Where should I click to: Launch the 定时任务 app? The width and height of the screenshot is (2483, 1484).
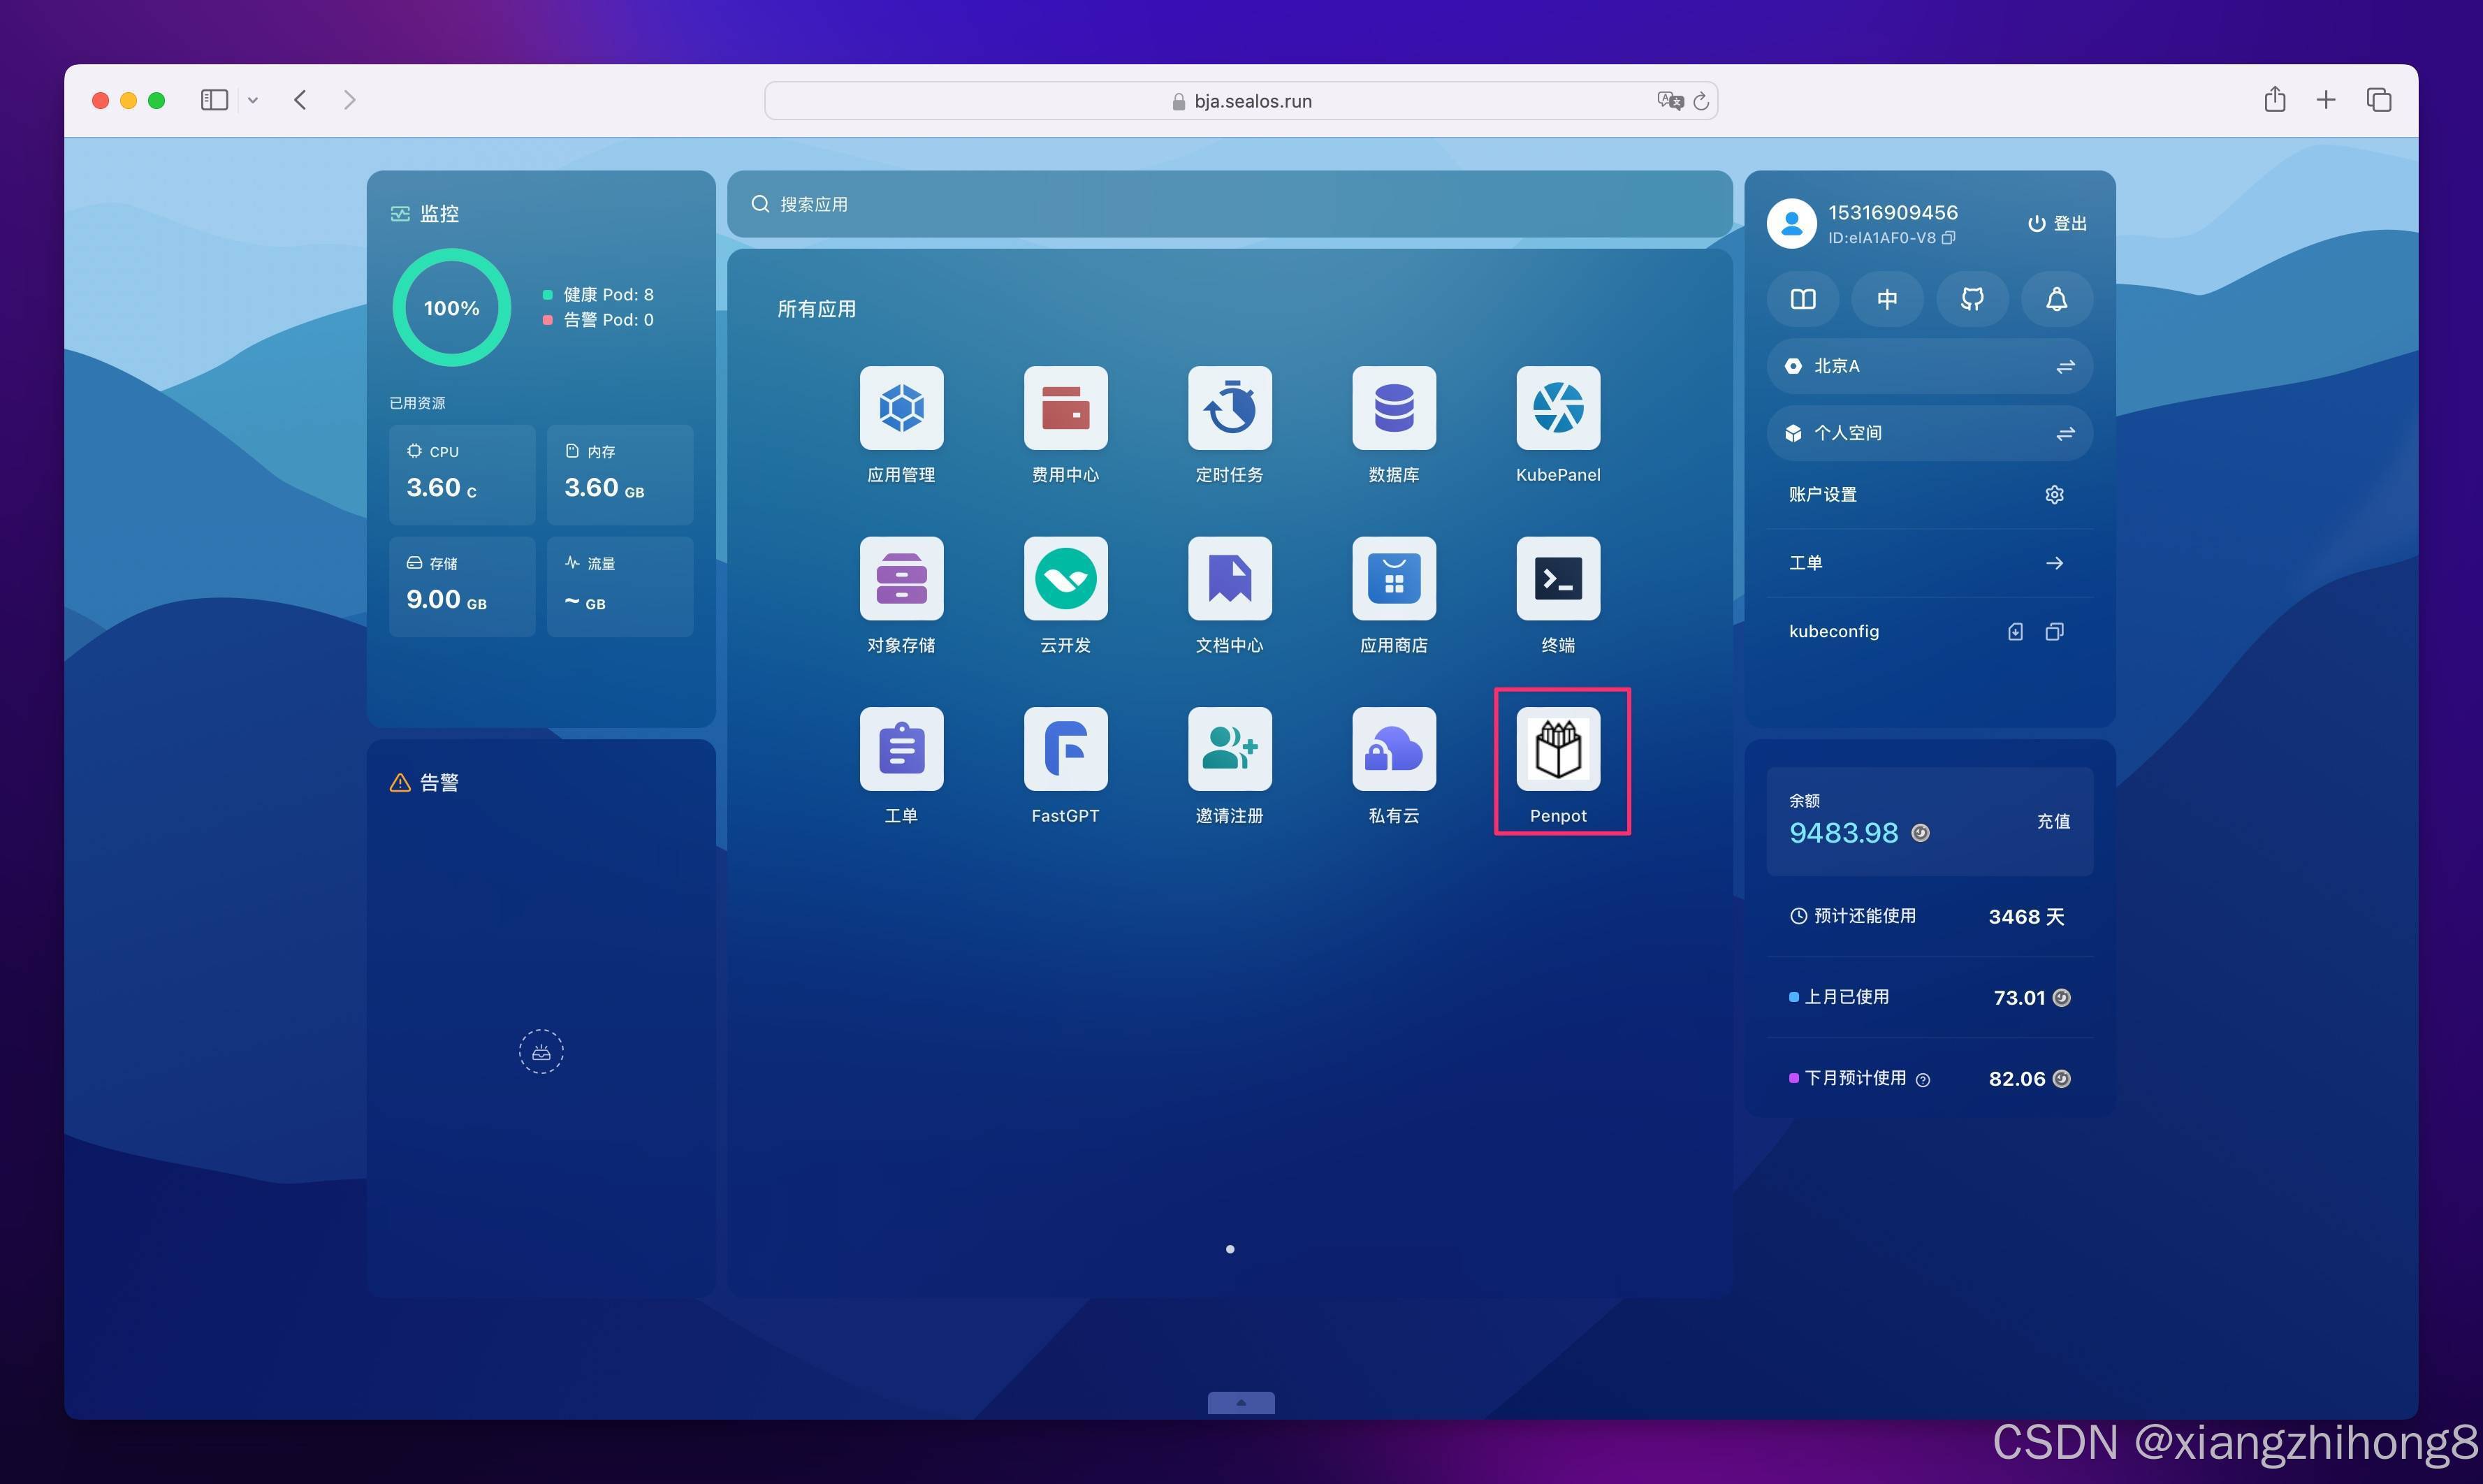pyautogui.click(x=1229, y=408)
